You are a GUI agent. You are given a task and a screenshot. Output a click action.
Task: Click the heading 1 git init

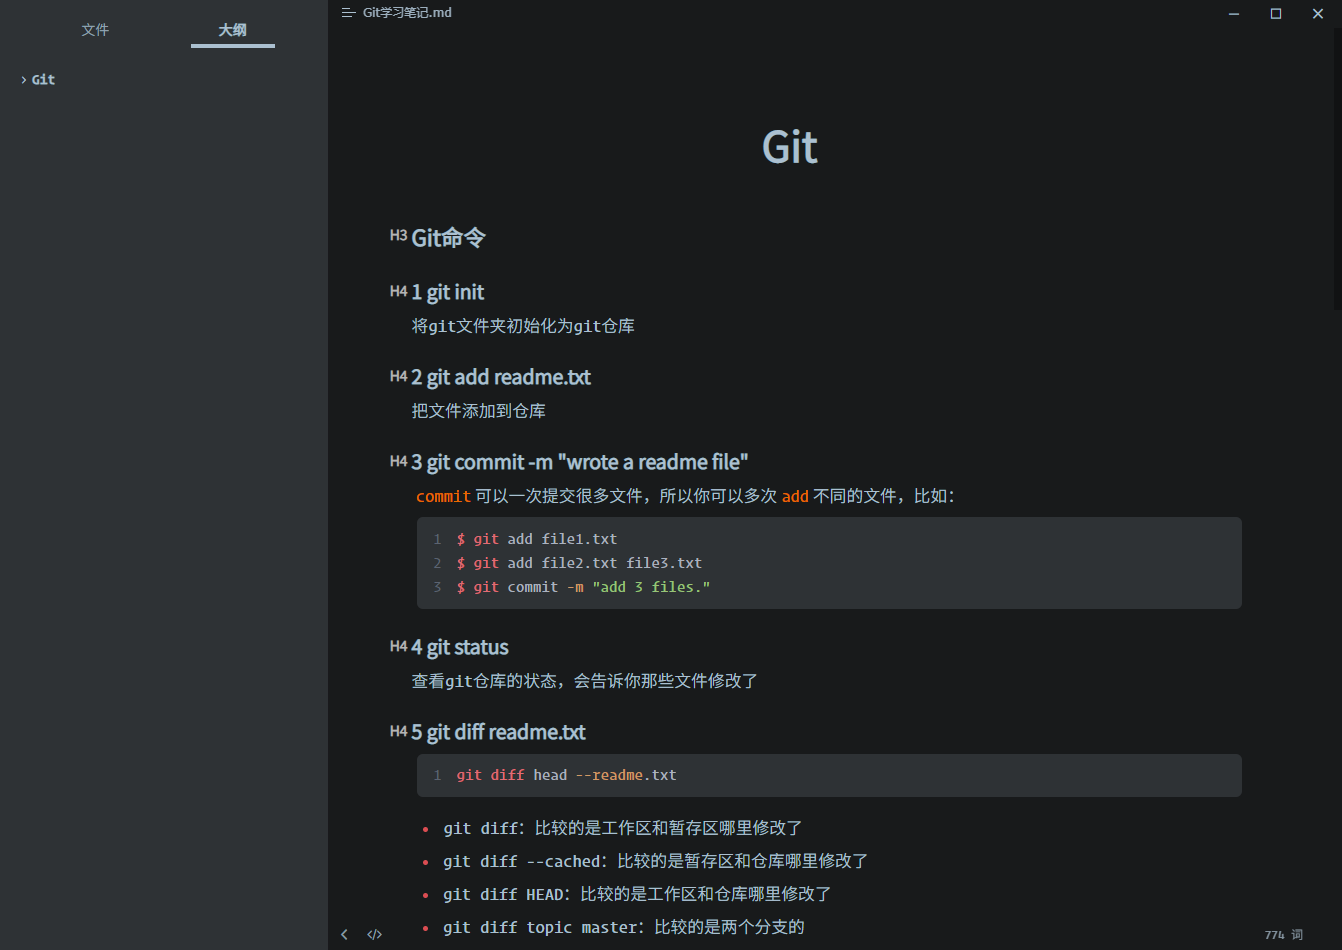pos(447,292)
